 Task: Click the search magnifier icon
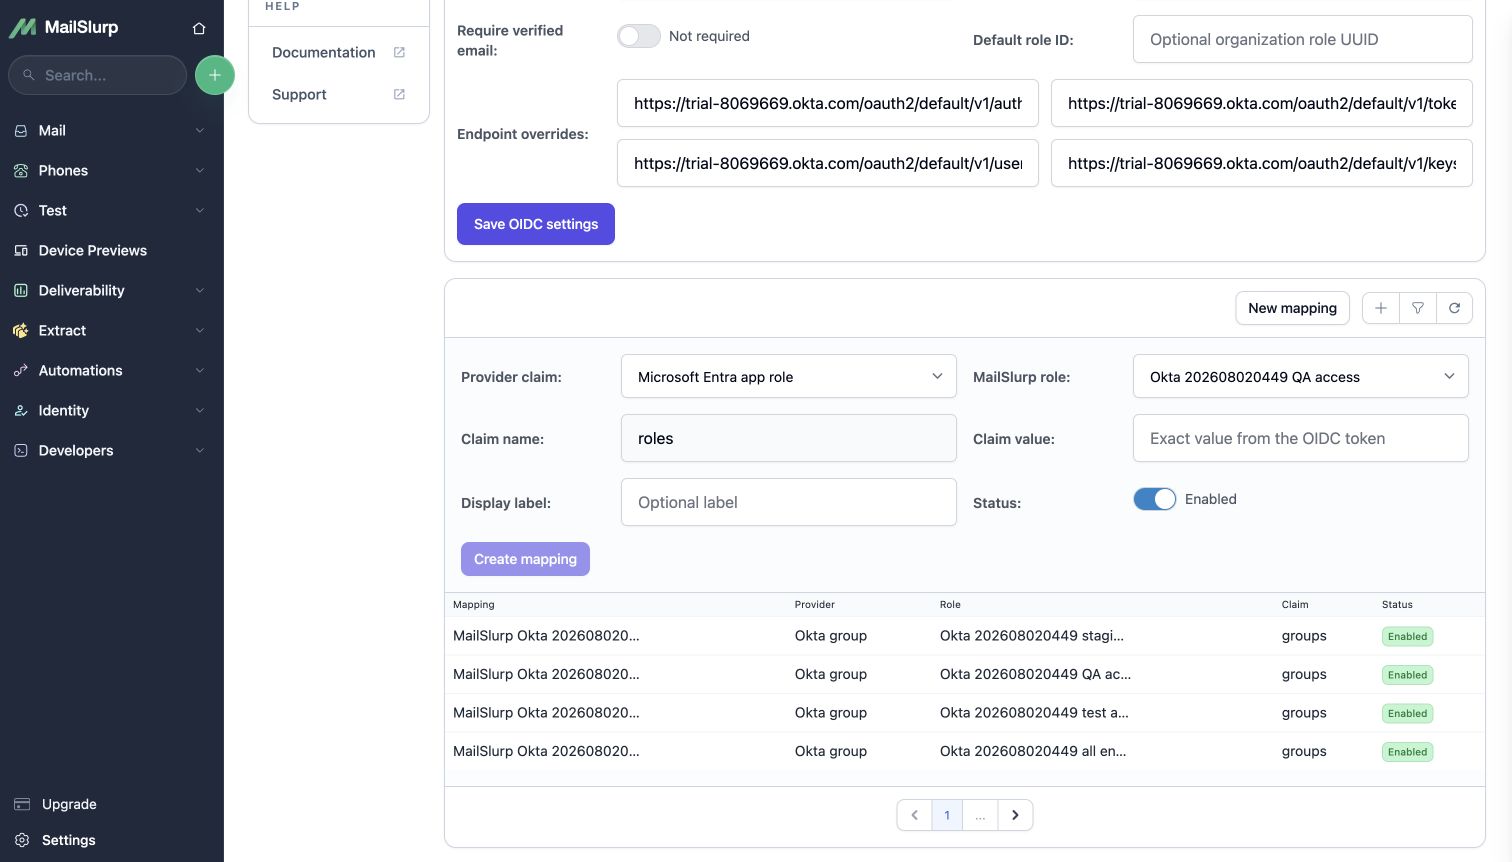coord(29,75)
